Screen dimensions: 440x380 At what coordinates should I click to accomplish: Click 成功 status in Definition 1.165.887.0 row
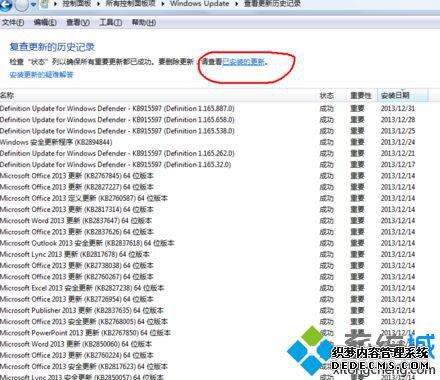pos(327,108)
